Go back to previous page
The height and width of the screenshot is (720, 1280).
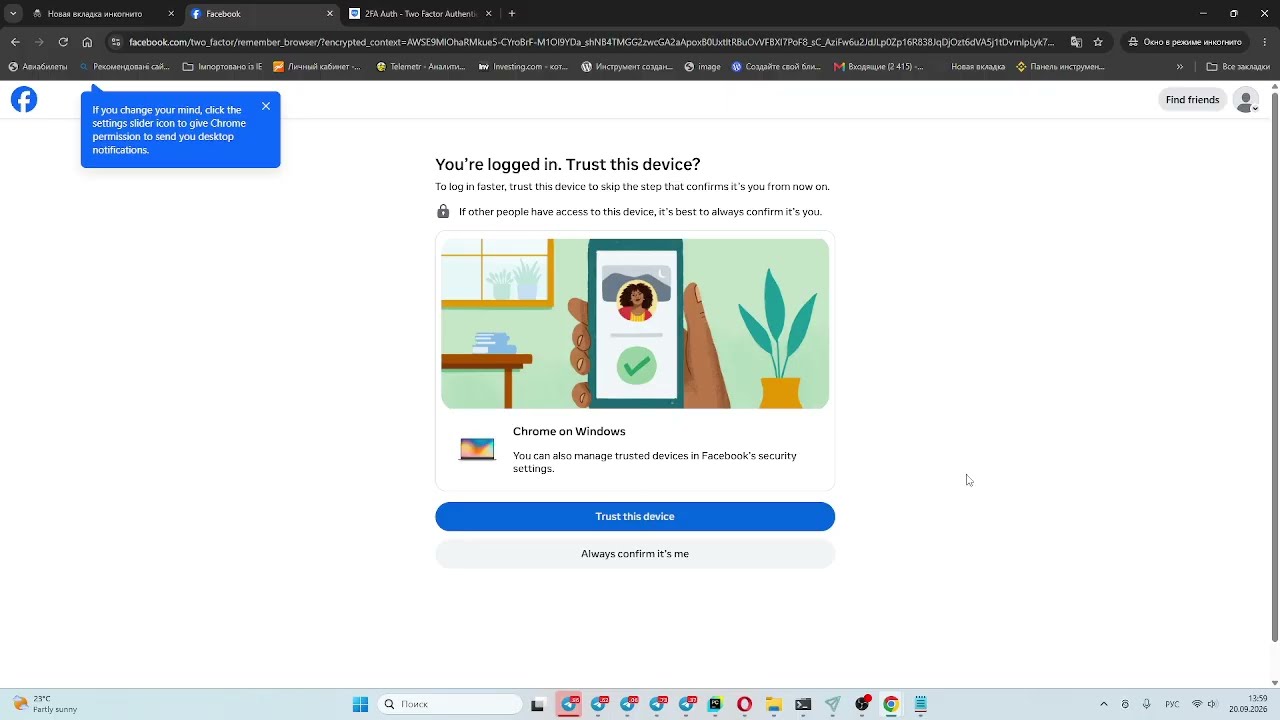click(x=15, y=42)
